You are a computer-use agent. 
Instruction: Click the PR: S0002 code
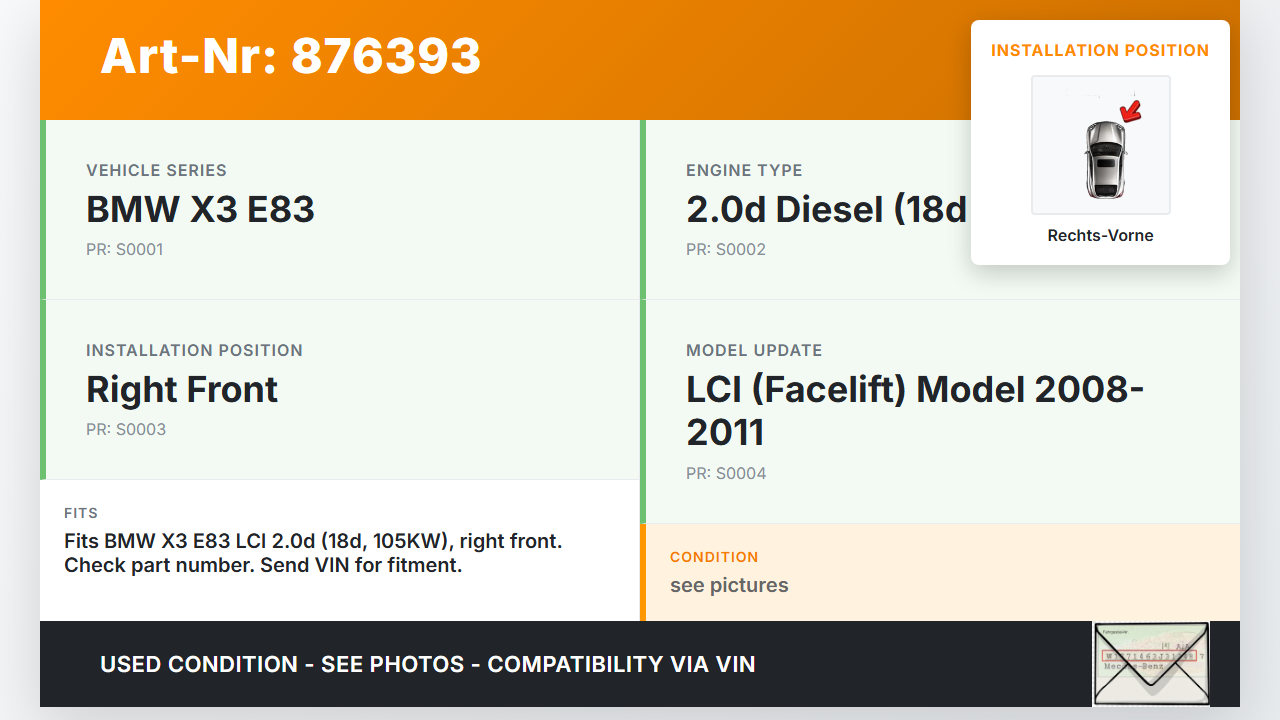tap(725, 250)
